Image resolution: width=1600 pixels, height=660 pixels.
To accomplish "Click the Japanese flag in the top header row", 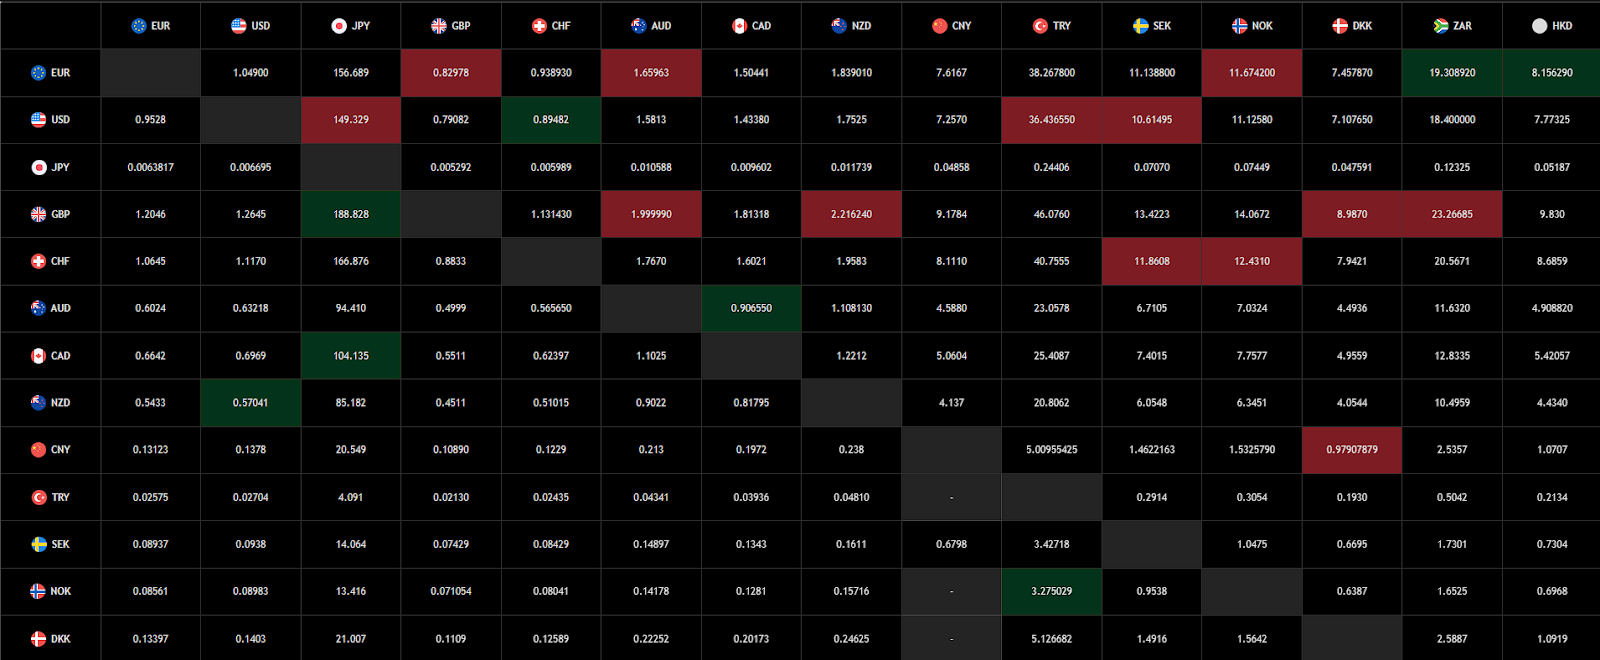I will tap(339, 26).
